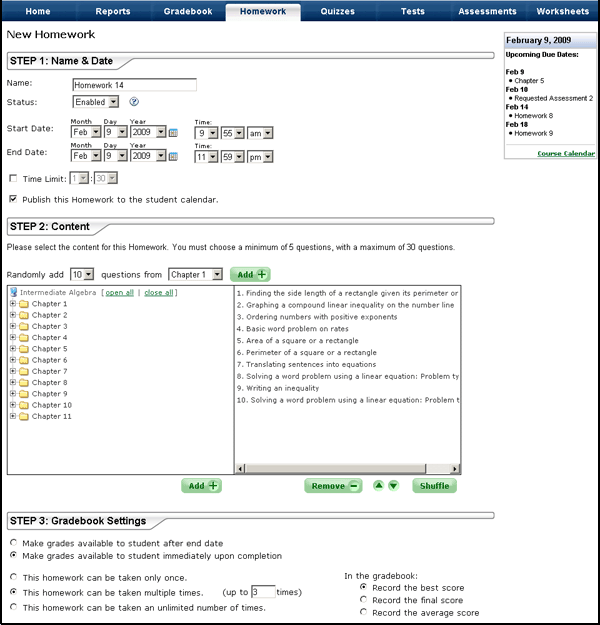Click the Chapter 10 folder icon
600x625 pixels.
point(24,405)
